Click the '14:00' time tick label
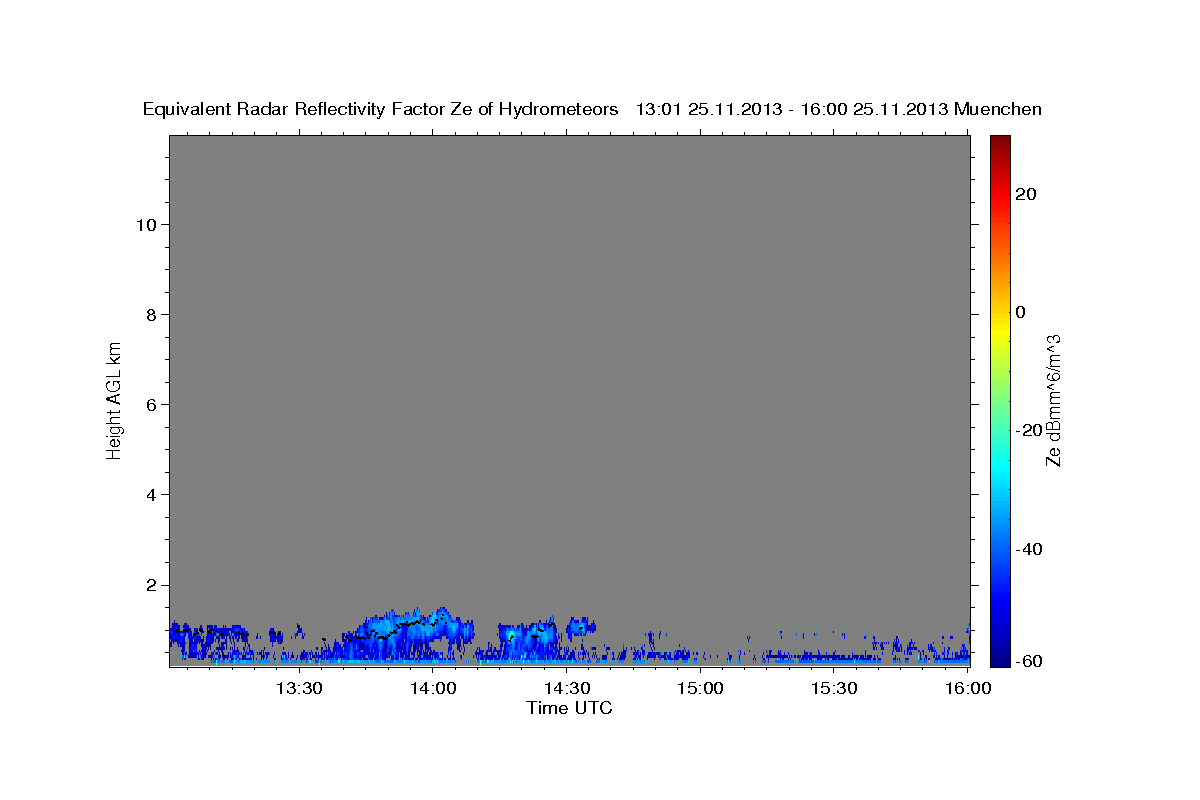Screen dimensions: 1200x800 click(432, 688)
